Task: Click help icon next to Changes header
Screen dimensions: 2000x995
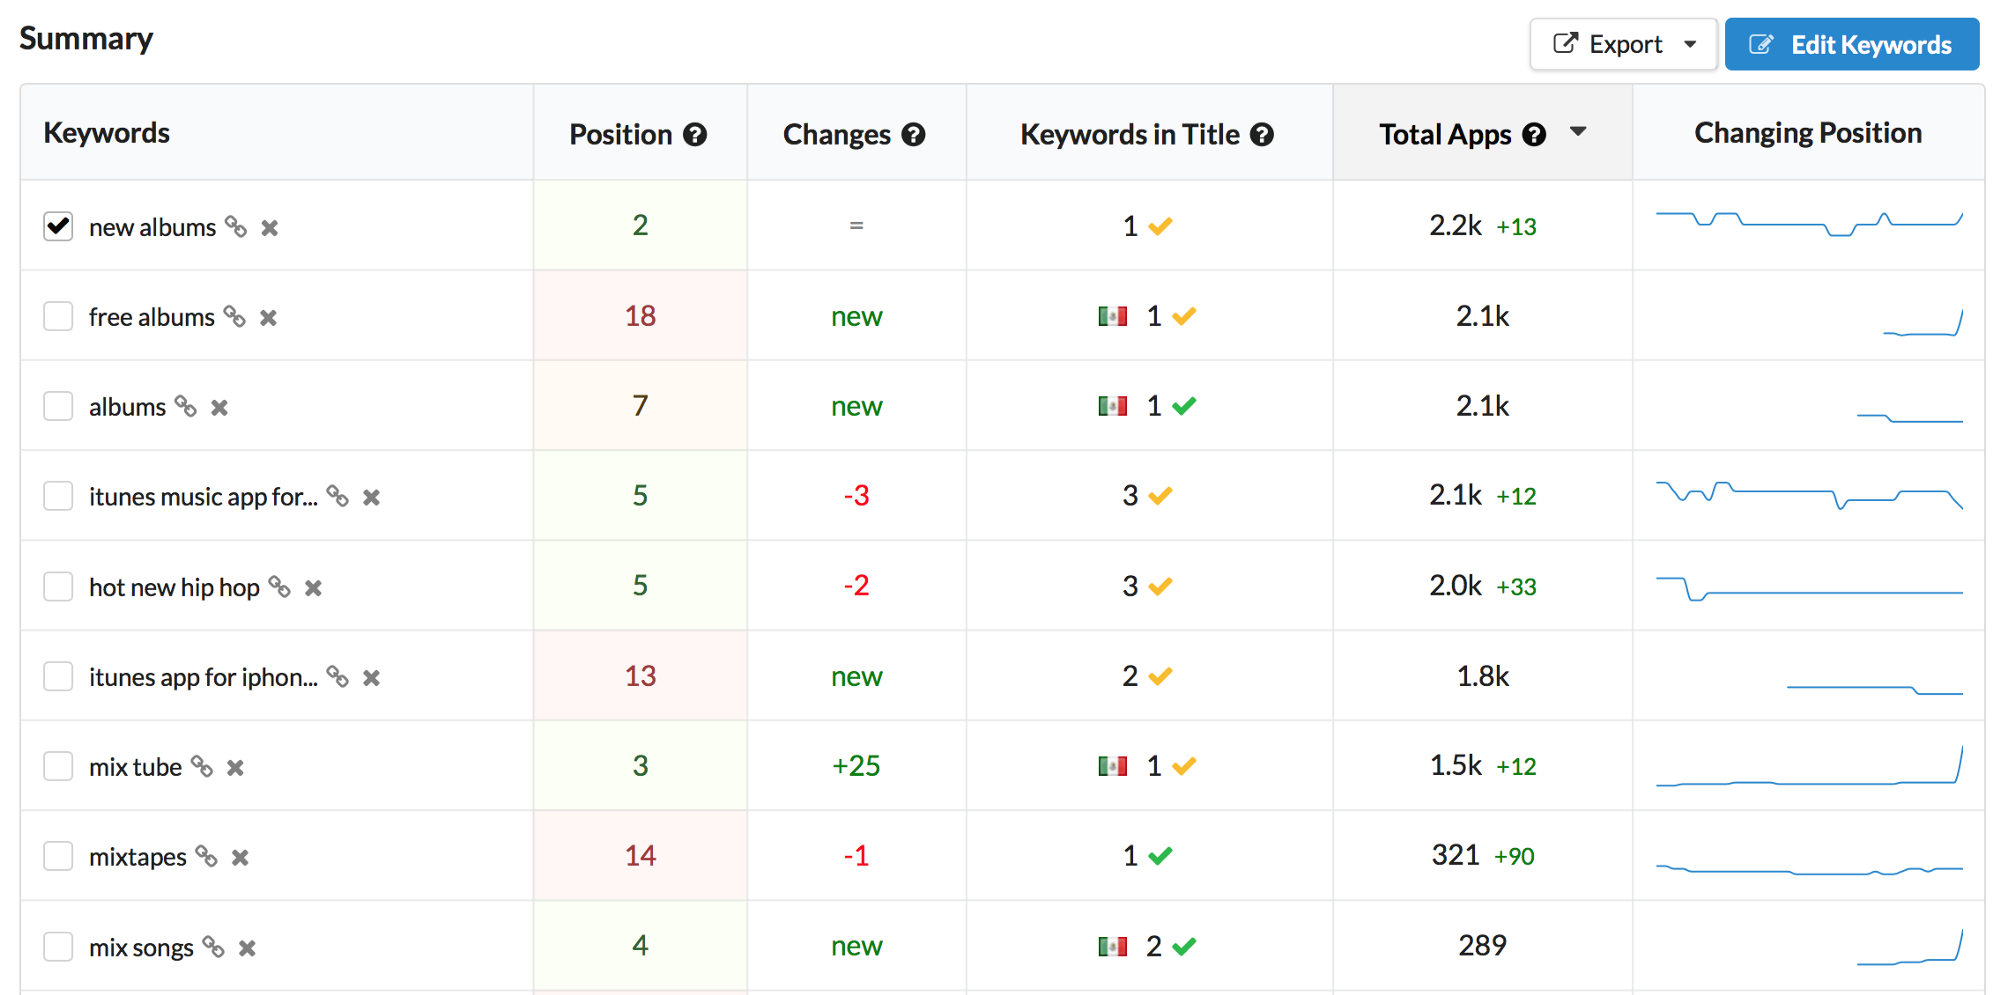Action: point(913,135)
